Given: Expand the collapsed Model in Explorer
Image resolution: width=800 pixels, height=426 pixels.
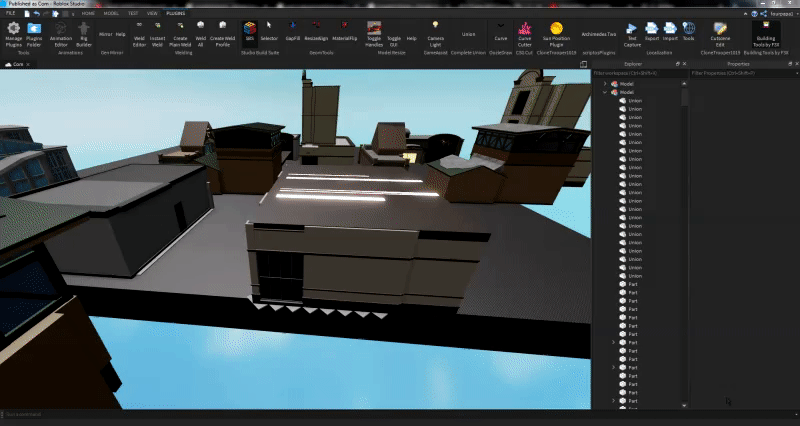Looking at the screenshot, I should (605, 84).
